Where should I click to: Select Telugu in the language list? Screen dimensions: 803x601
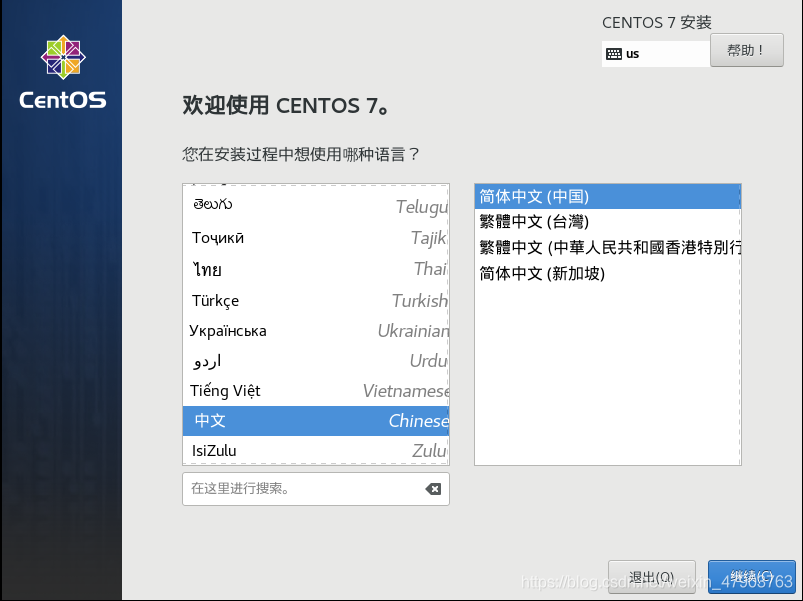pos(315,205)
